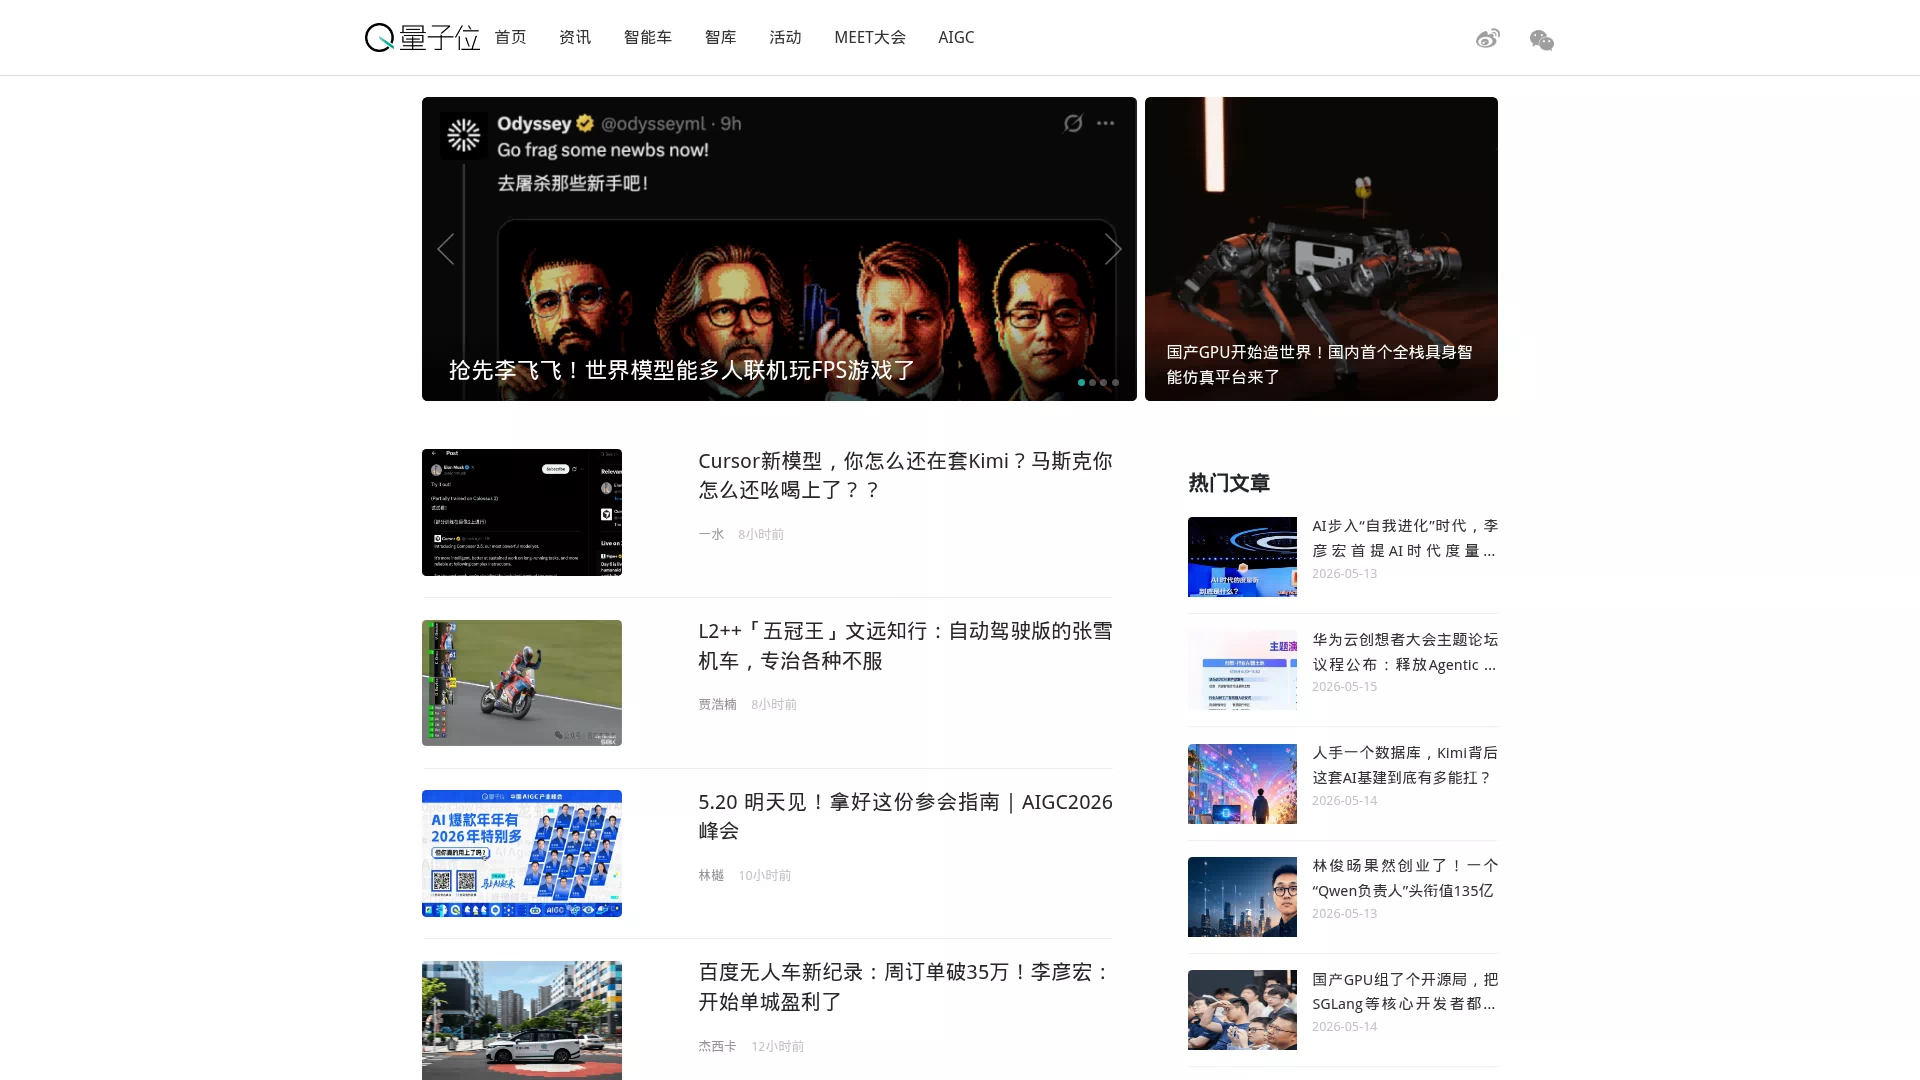Screen dimensions: 1920x1080
Task: Open the 活动 nav item
Action: coord(785,37)
